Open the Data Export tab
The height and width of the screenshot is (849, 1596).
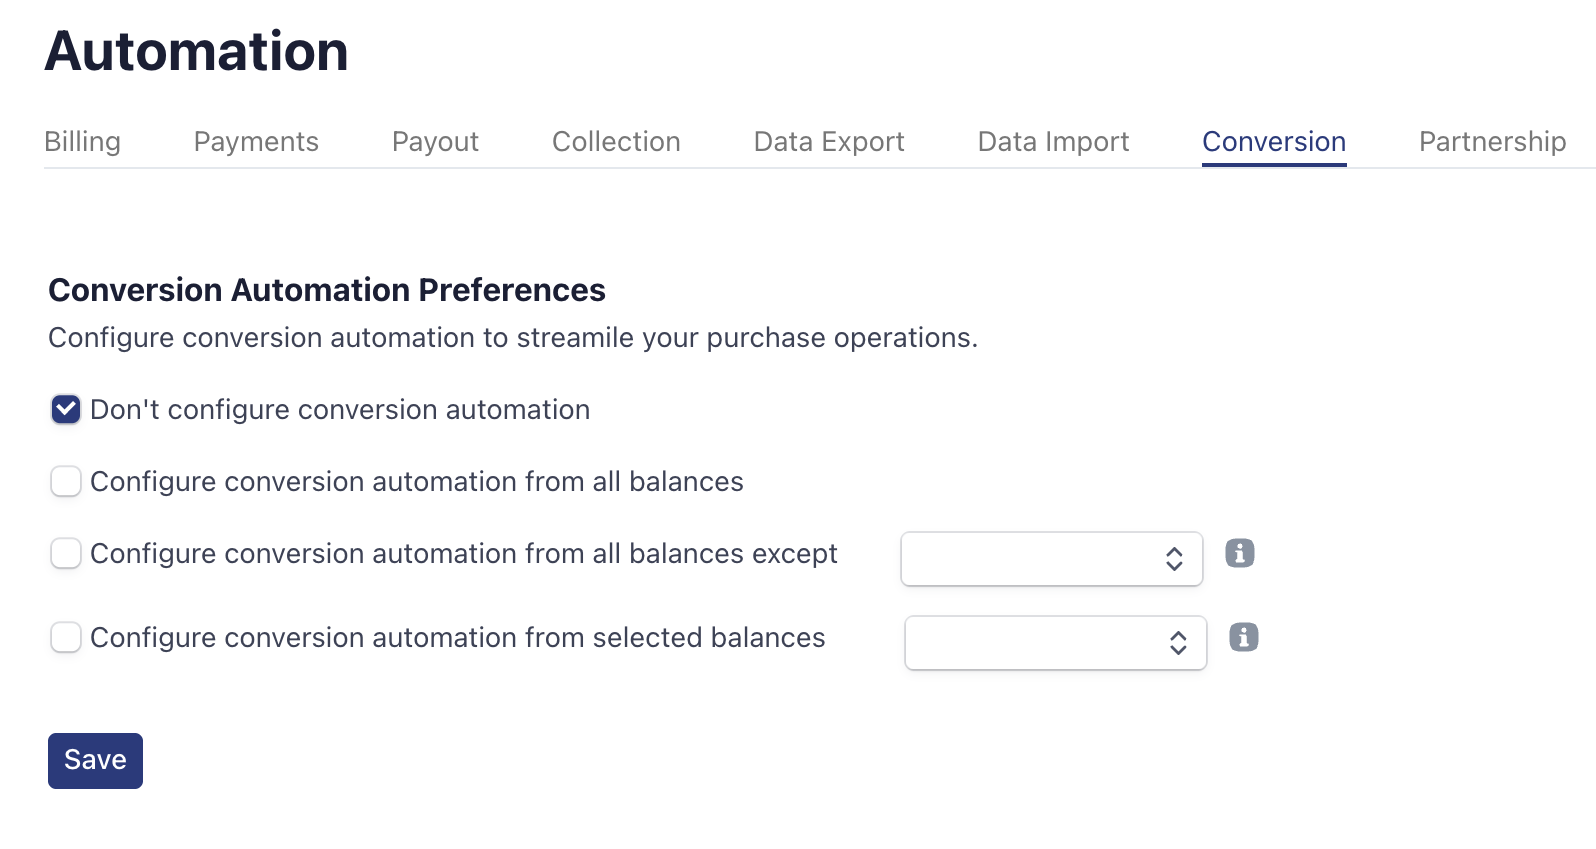click(829, 142)
